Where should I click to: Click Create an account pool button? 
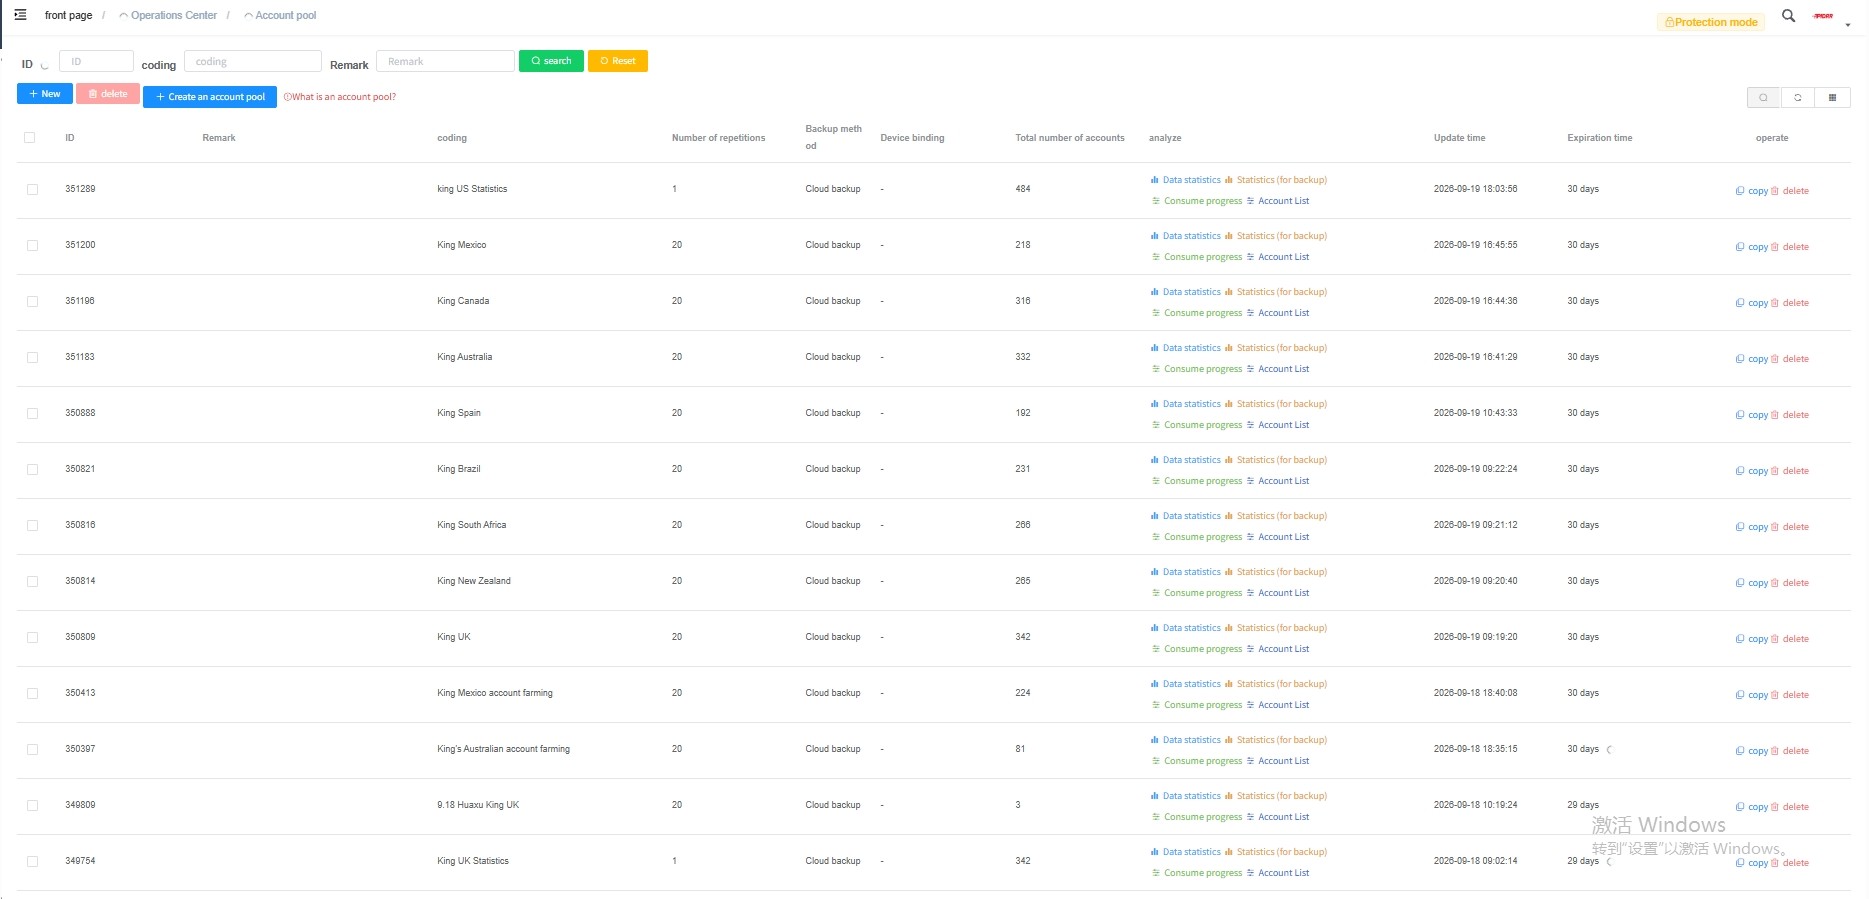(x=210, y=97)
